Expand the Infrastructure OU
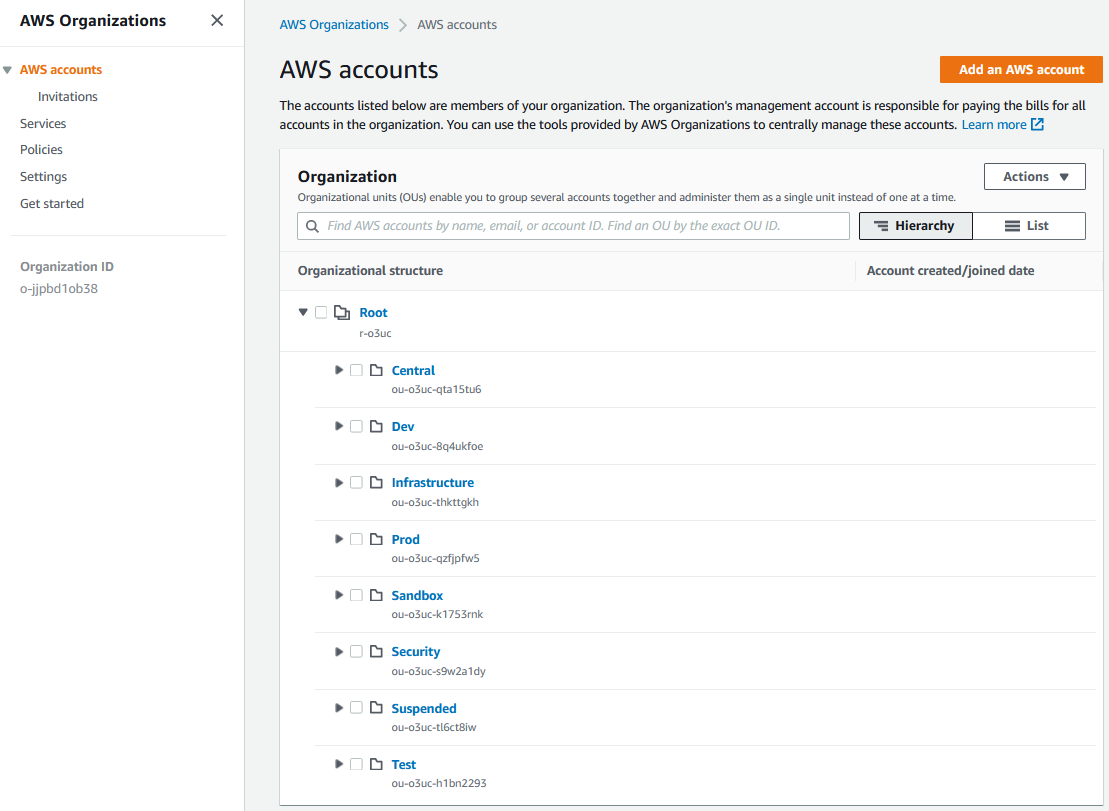The width and height of the screenshot is (1109, 811). tap(339, 483)
